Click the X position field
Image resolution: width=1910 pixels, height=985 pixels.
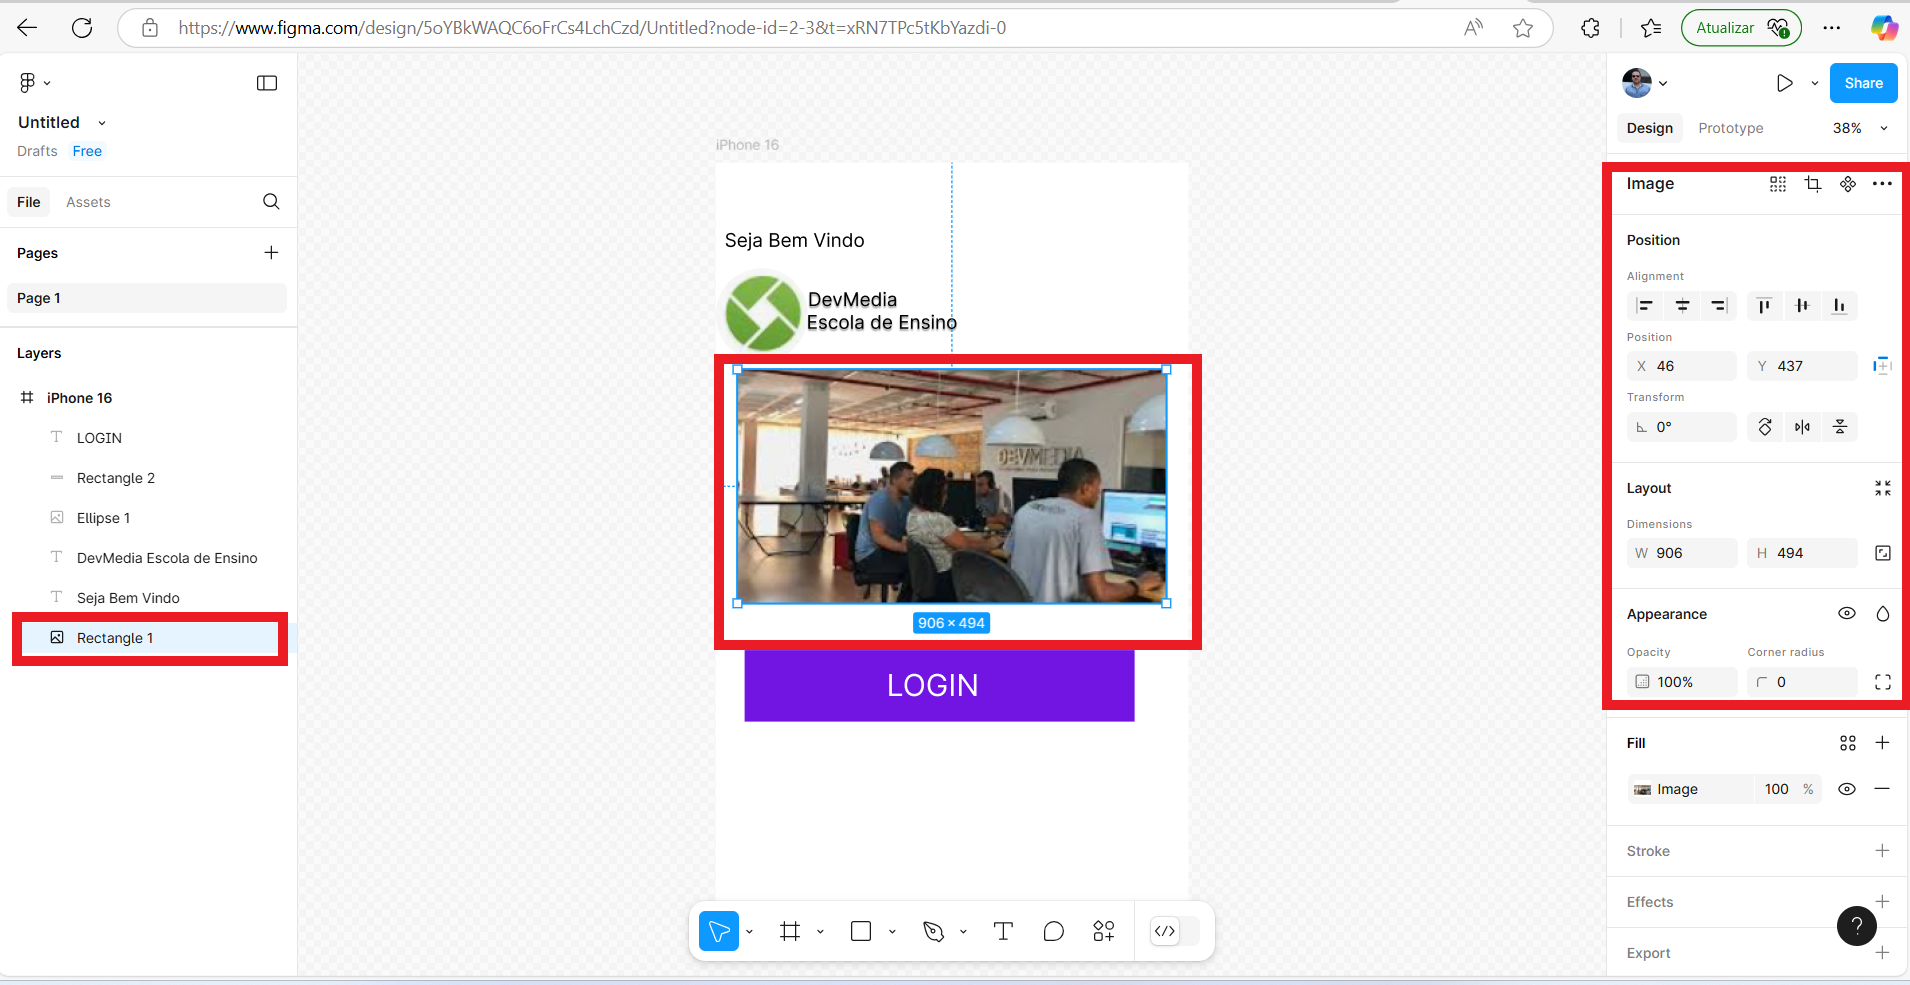pyautogui.click(x=1682, y=366)
